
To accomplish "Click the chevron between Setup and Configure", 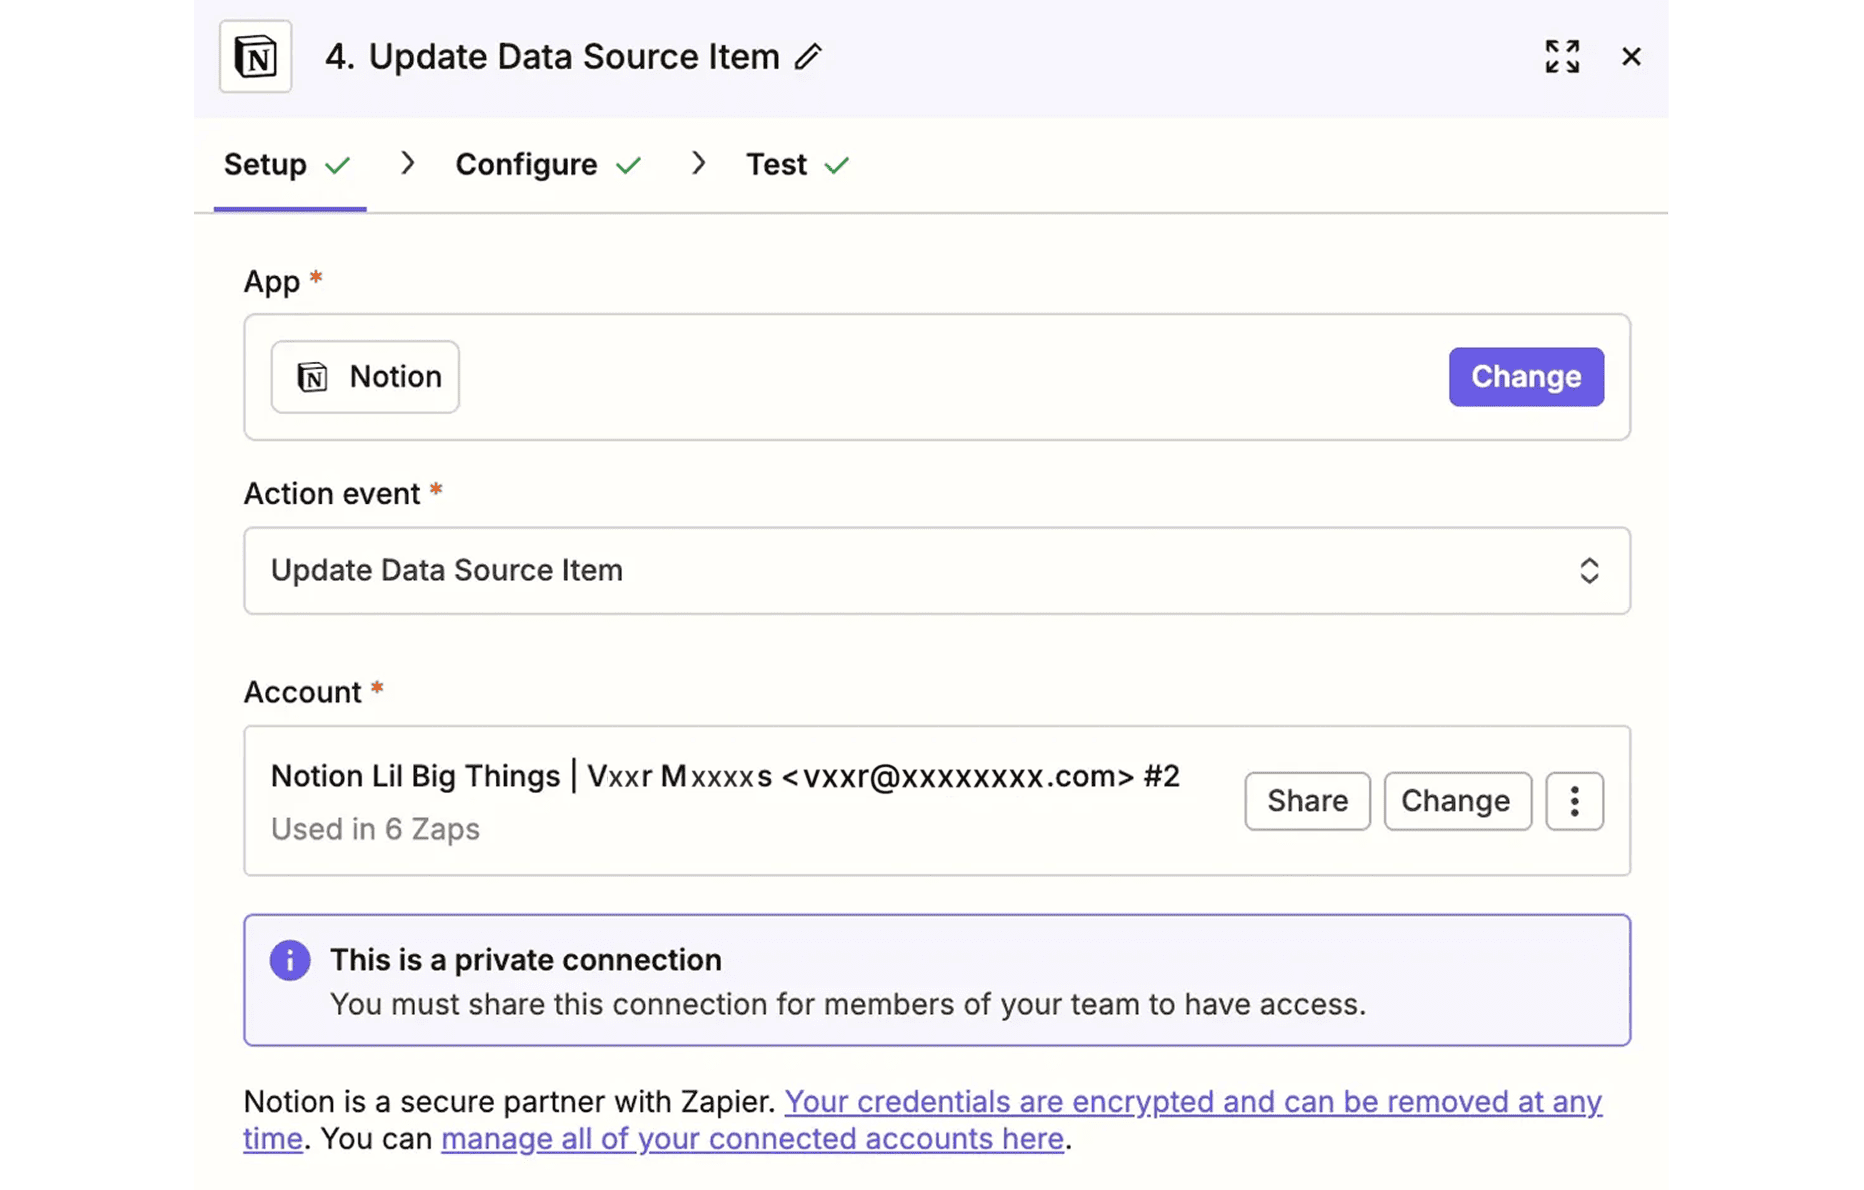I will [x=407, y=163].
